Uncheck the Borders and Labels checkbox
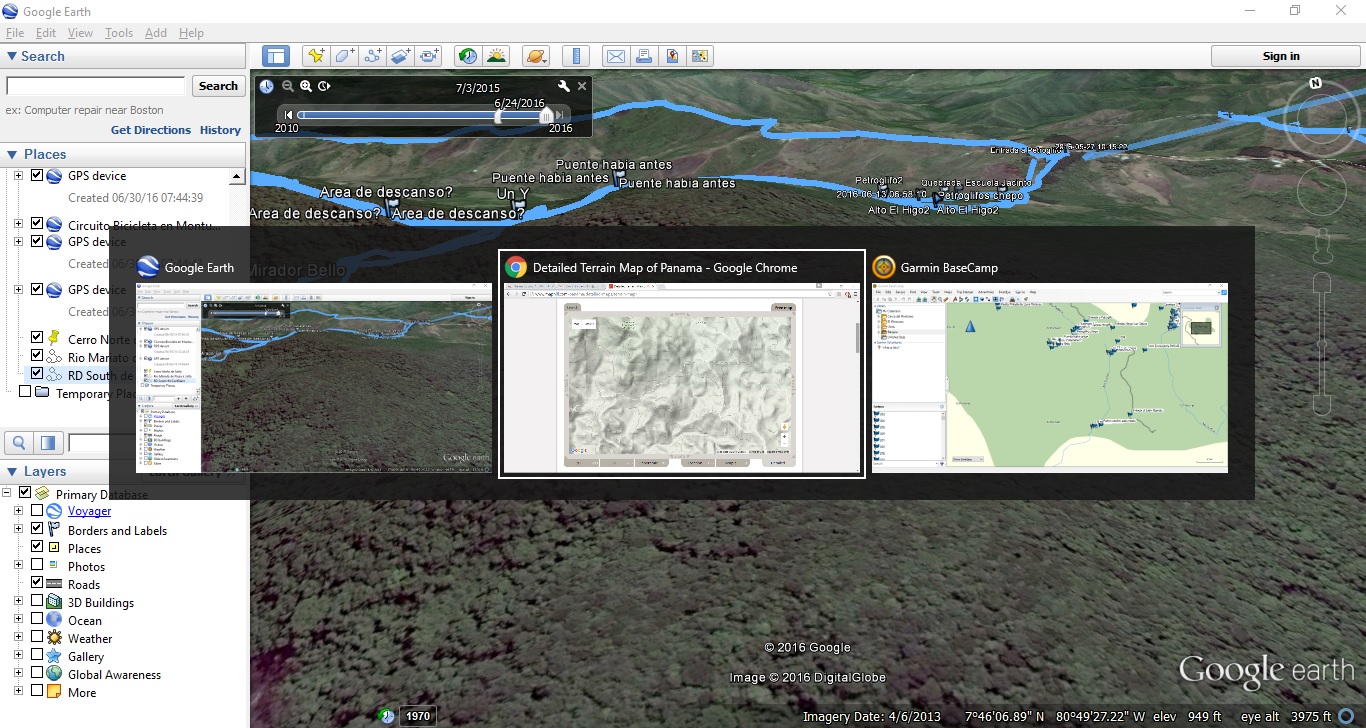Image resolution: width=1366 pixels, height=728 pixels. (37, 529)
